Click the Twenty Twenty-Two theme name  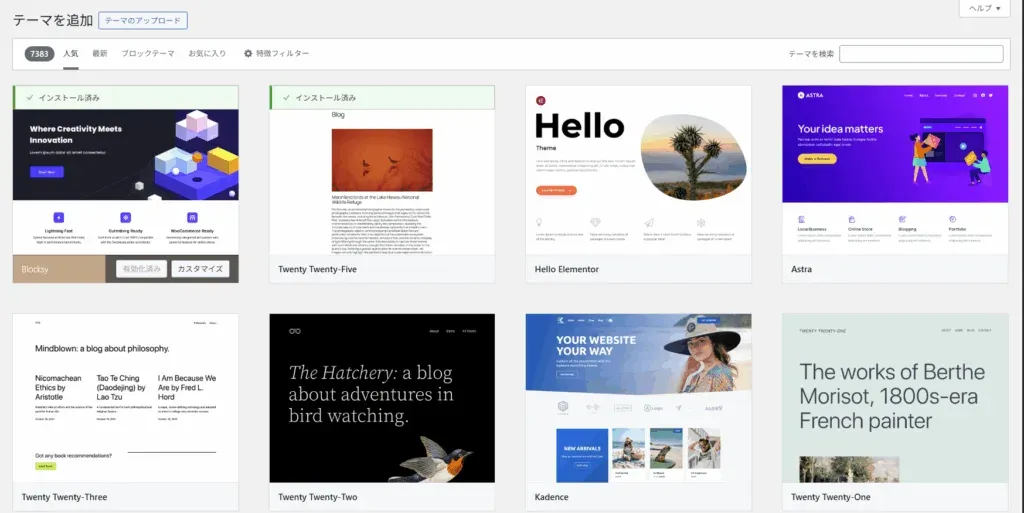317,497
